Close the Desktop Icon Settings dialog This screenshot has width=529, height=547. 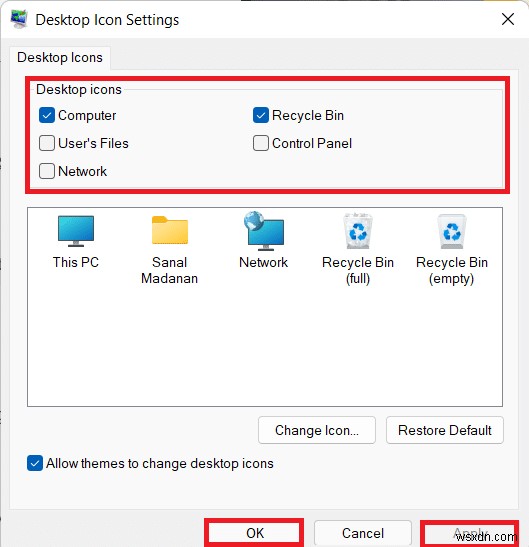pyautogui.click(x=508, y=20)
